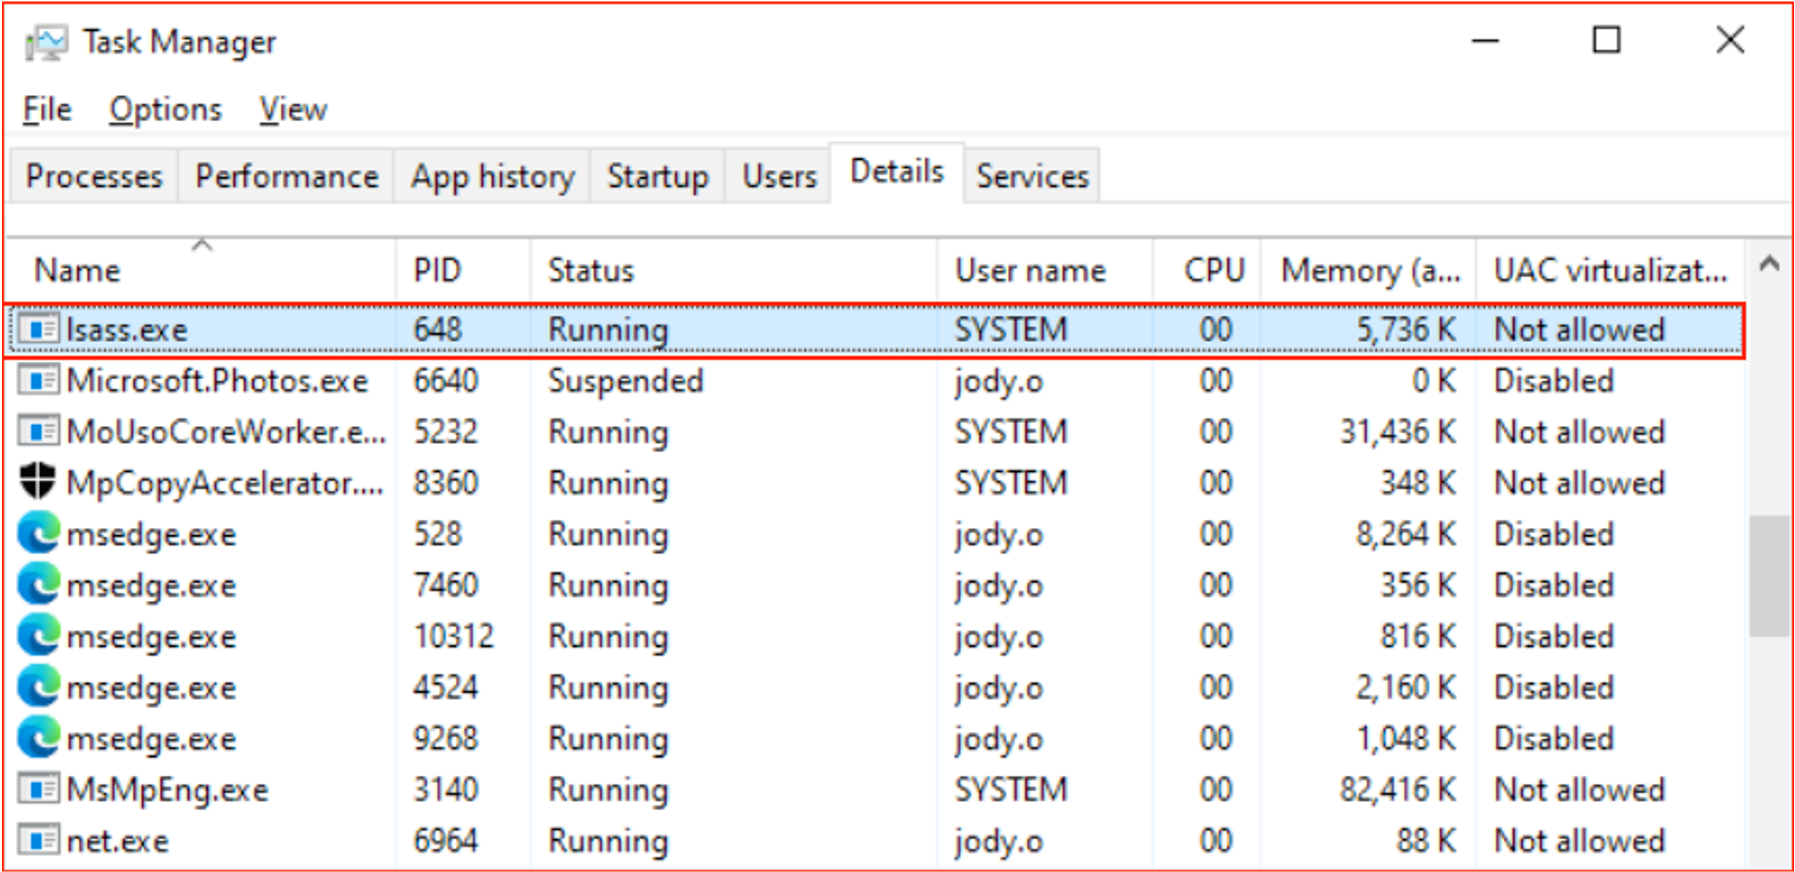The image size is (1795, 872).
Task: Switch to the Startup tab
Action: coord(658,176)
